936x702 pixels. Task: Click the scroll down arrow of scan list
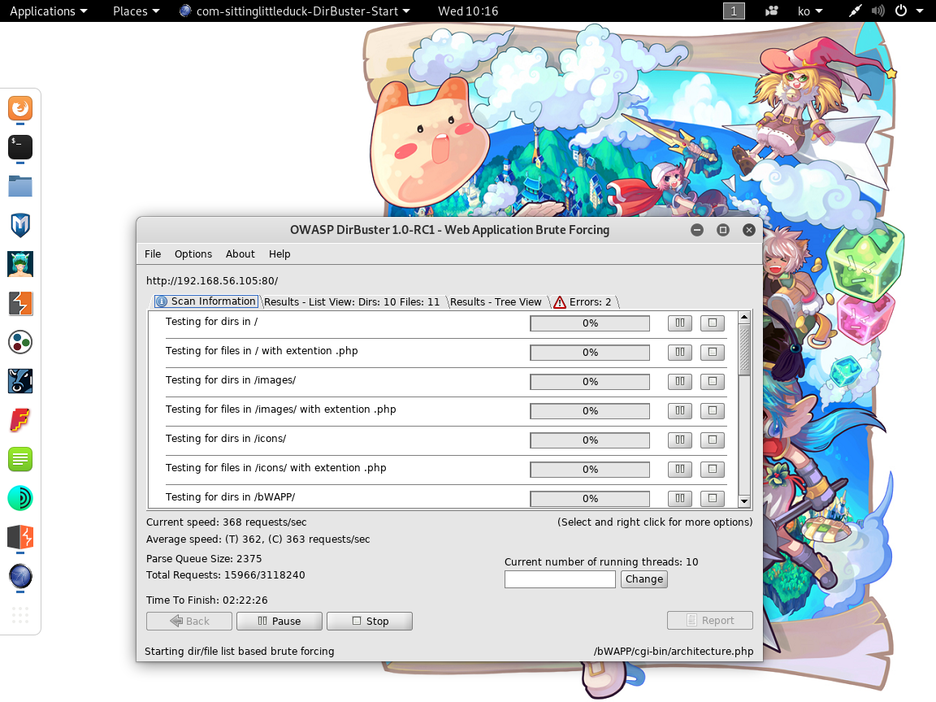[744, 501]
